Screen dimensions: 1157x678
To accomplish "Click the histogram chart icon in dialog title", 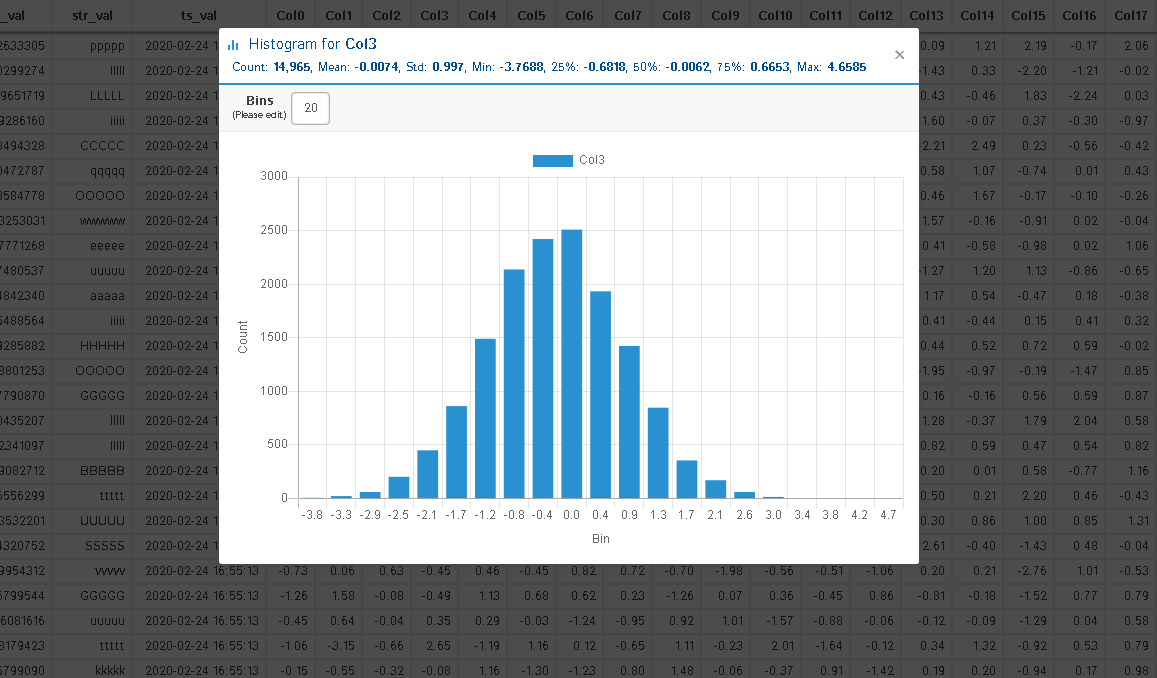I will click(x=233, y=45).
